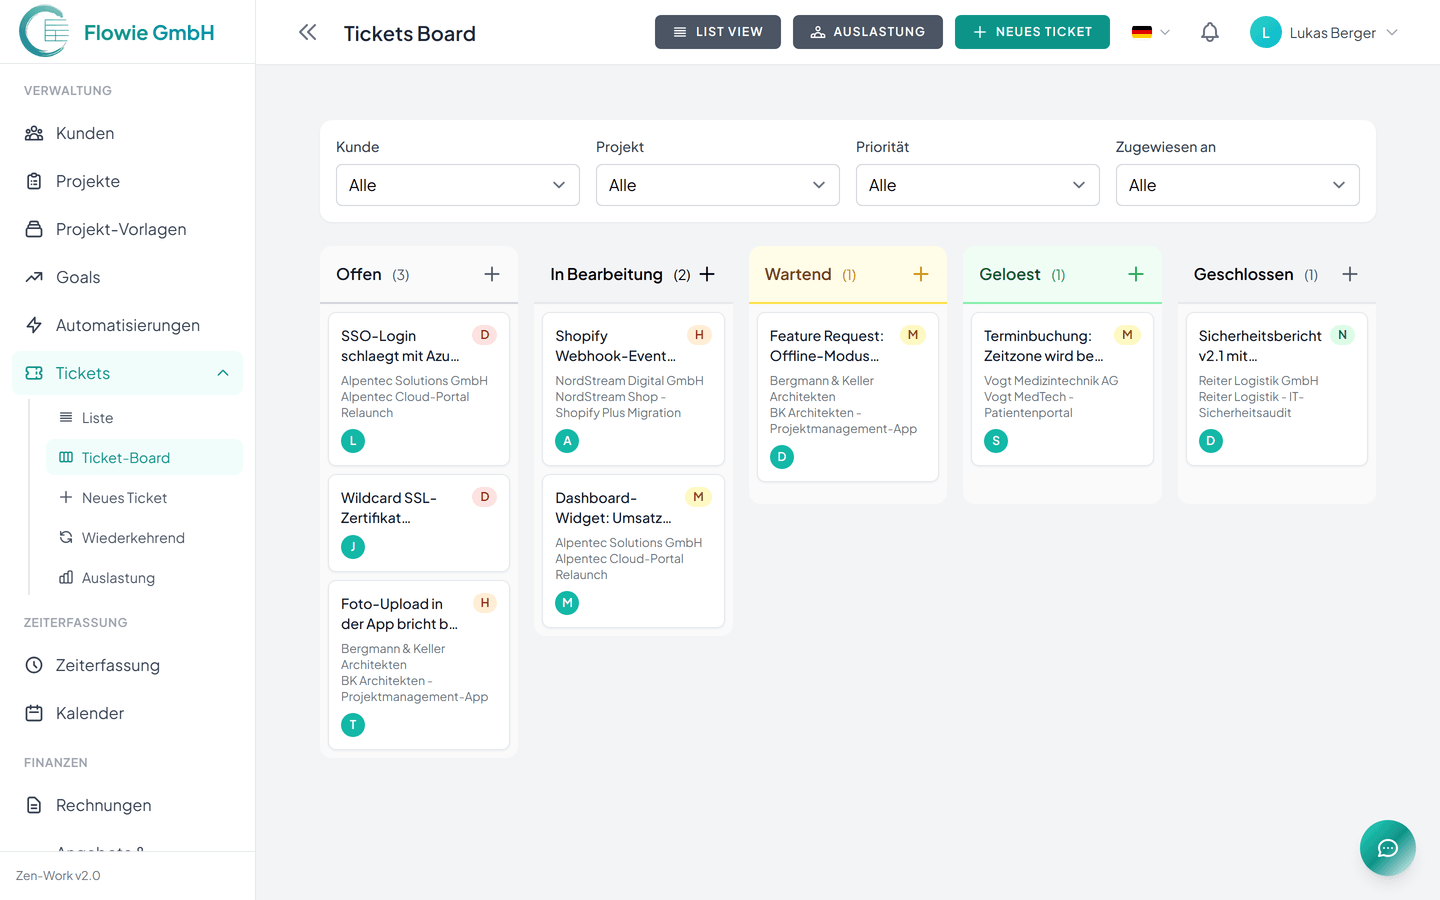Select Wiederkehrend under Tickets
Viewport: 1440px width, 900px height.
(133, 538)
